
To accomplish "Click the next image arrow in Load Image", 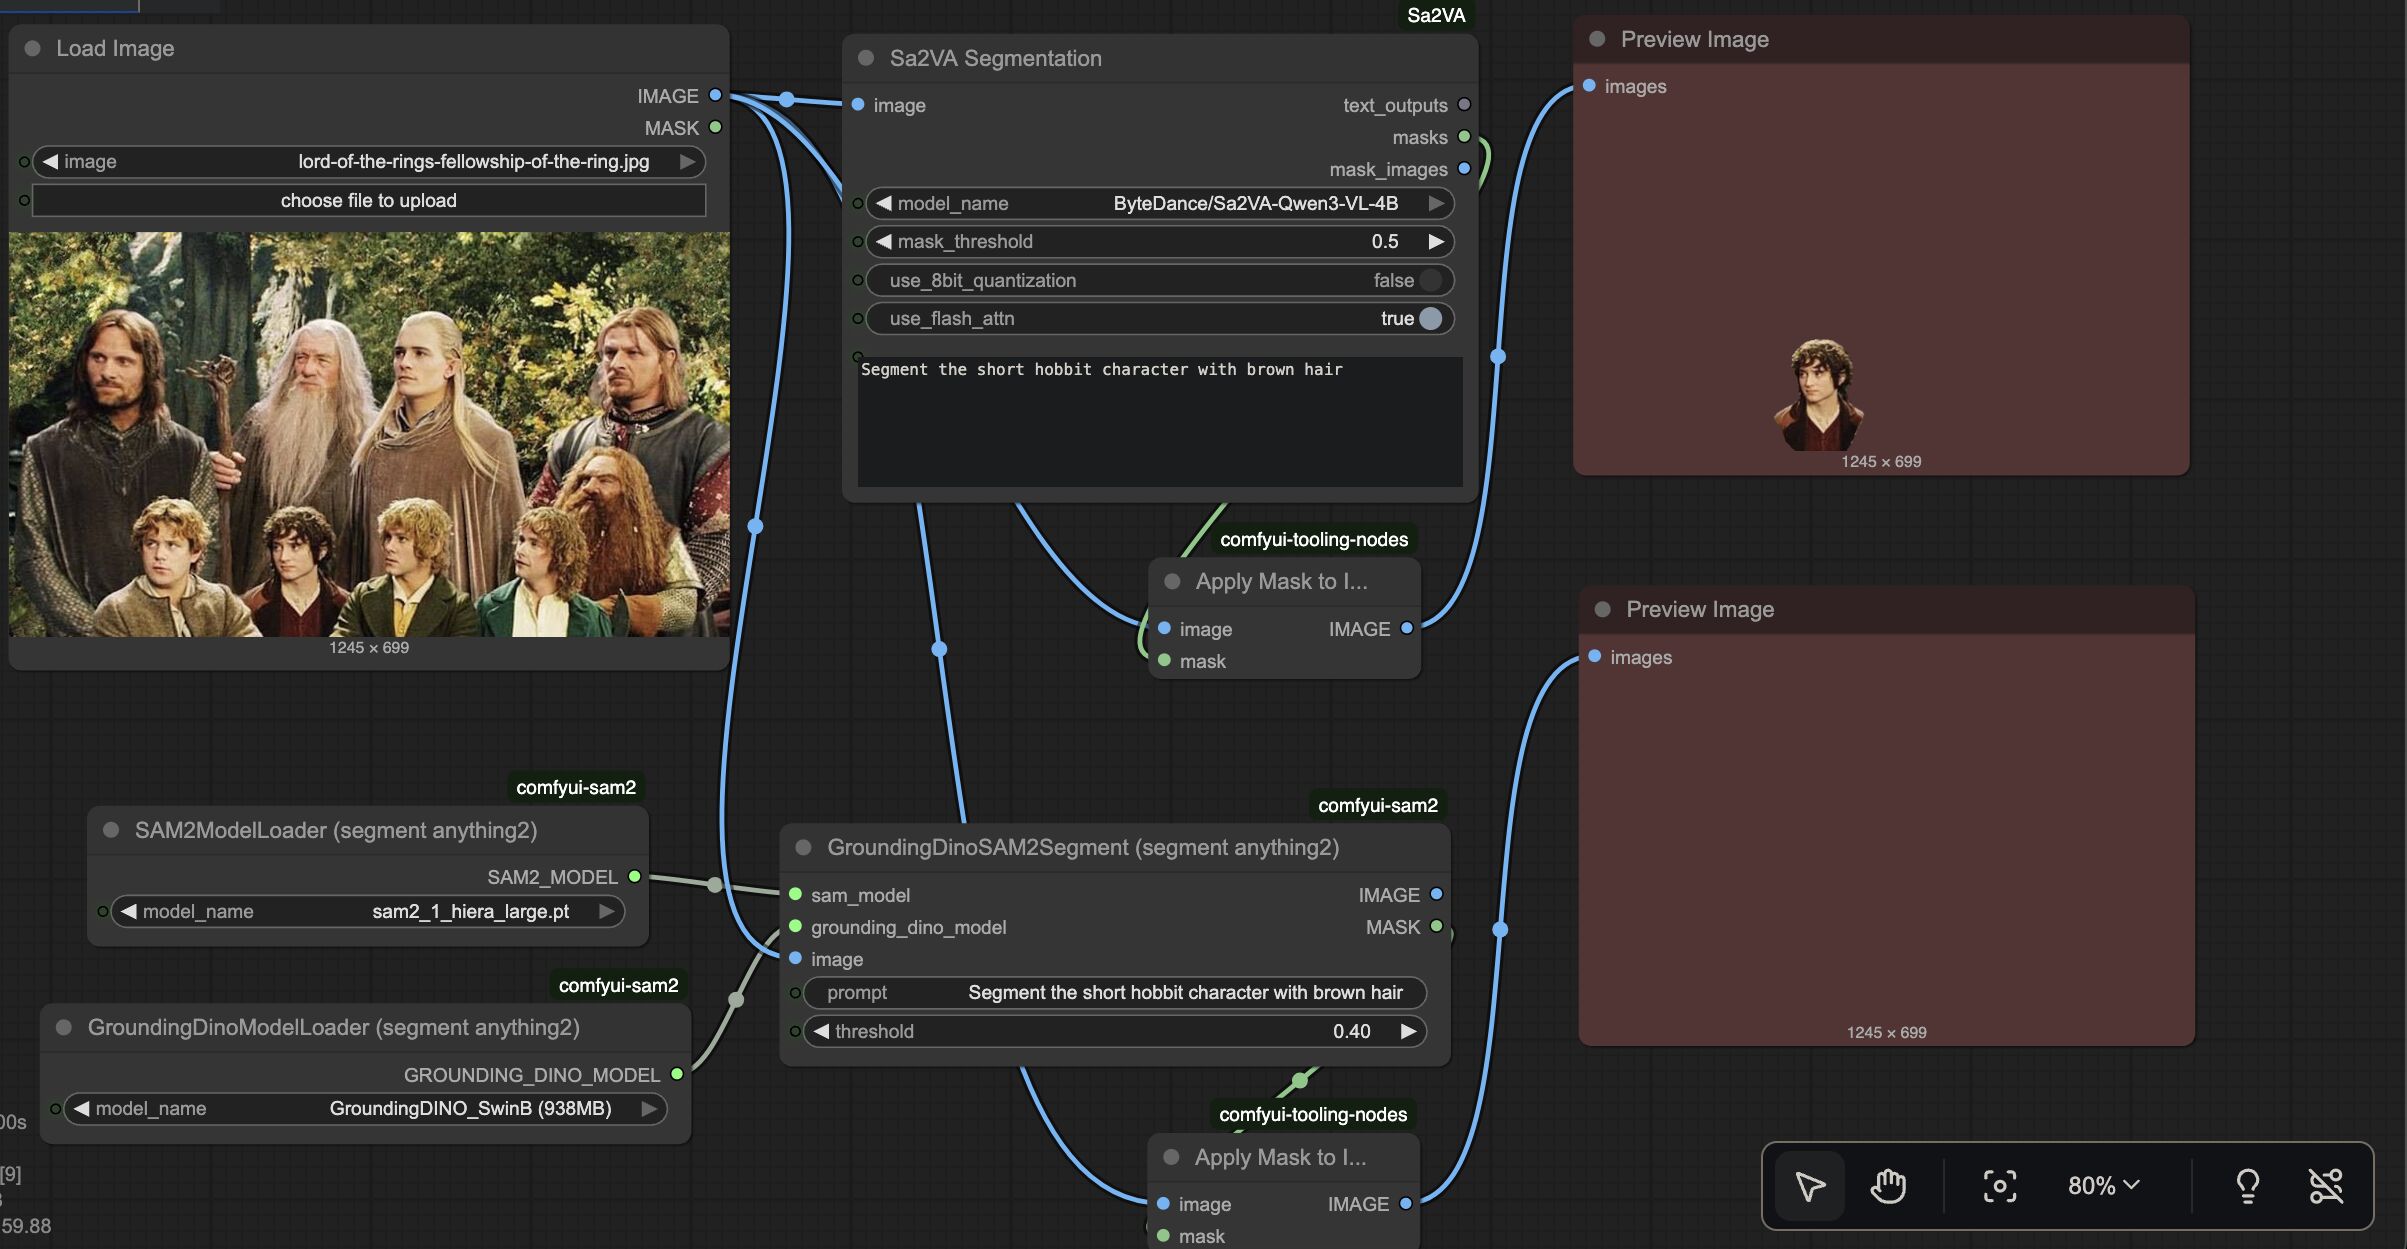I will 687,161.
